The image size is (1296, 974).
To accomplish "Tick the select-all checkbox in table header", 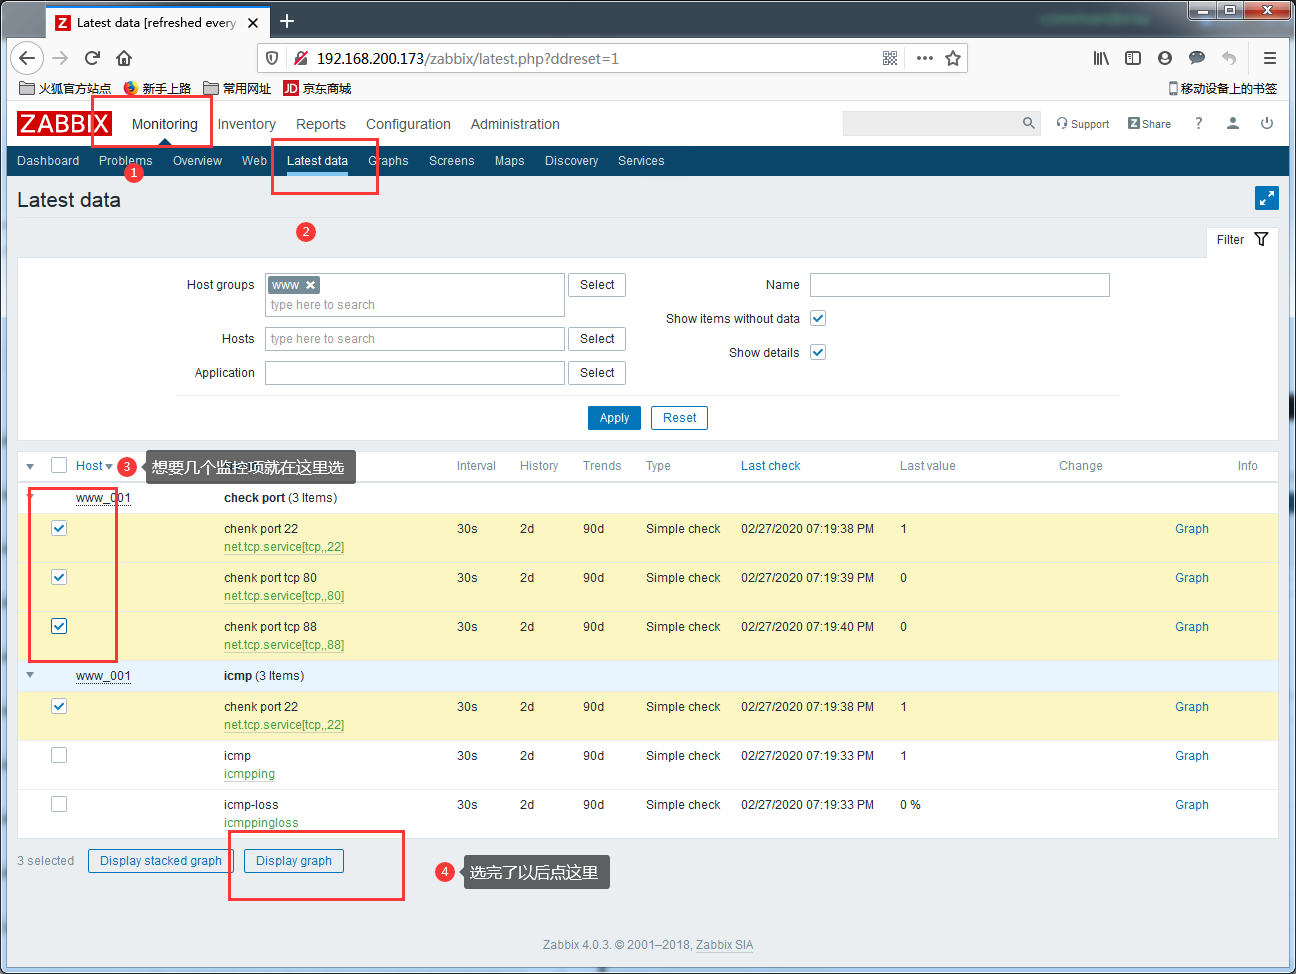I will coord(59,465).
